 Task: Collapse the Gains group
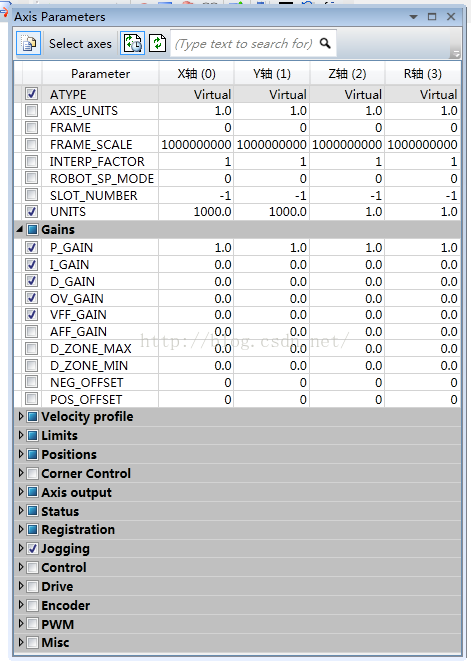click(20, 229)
